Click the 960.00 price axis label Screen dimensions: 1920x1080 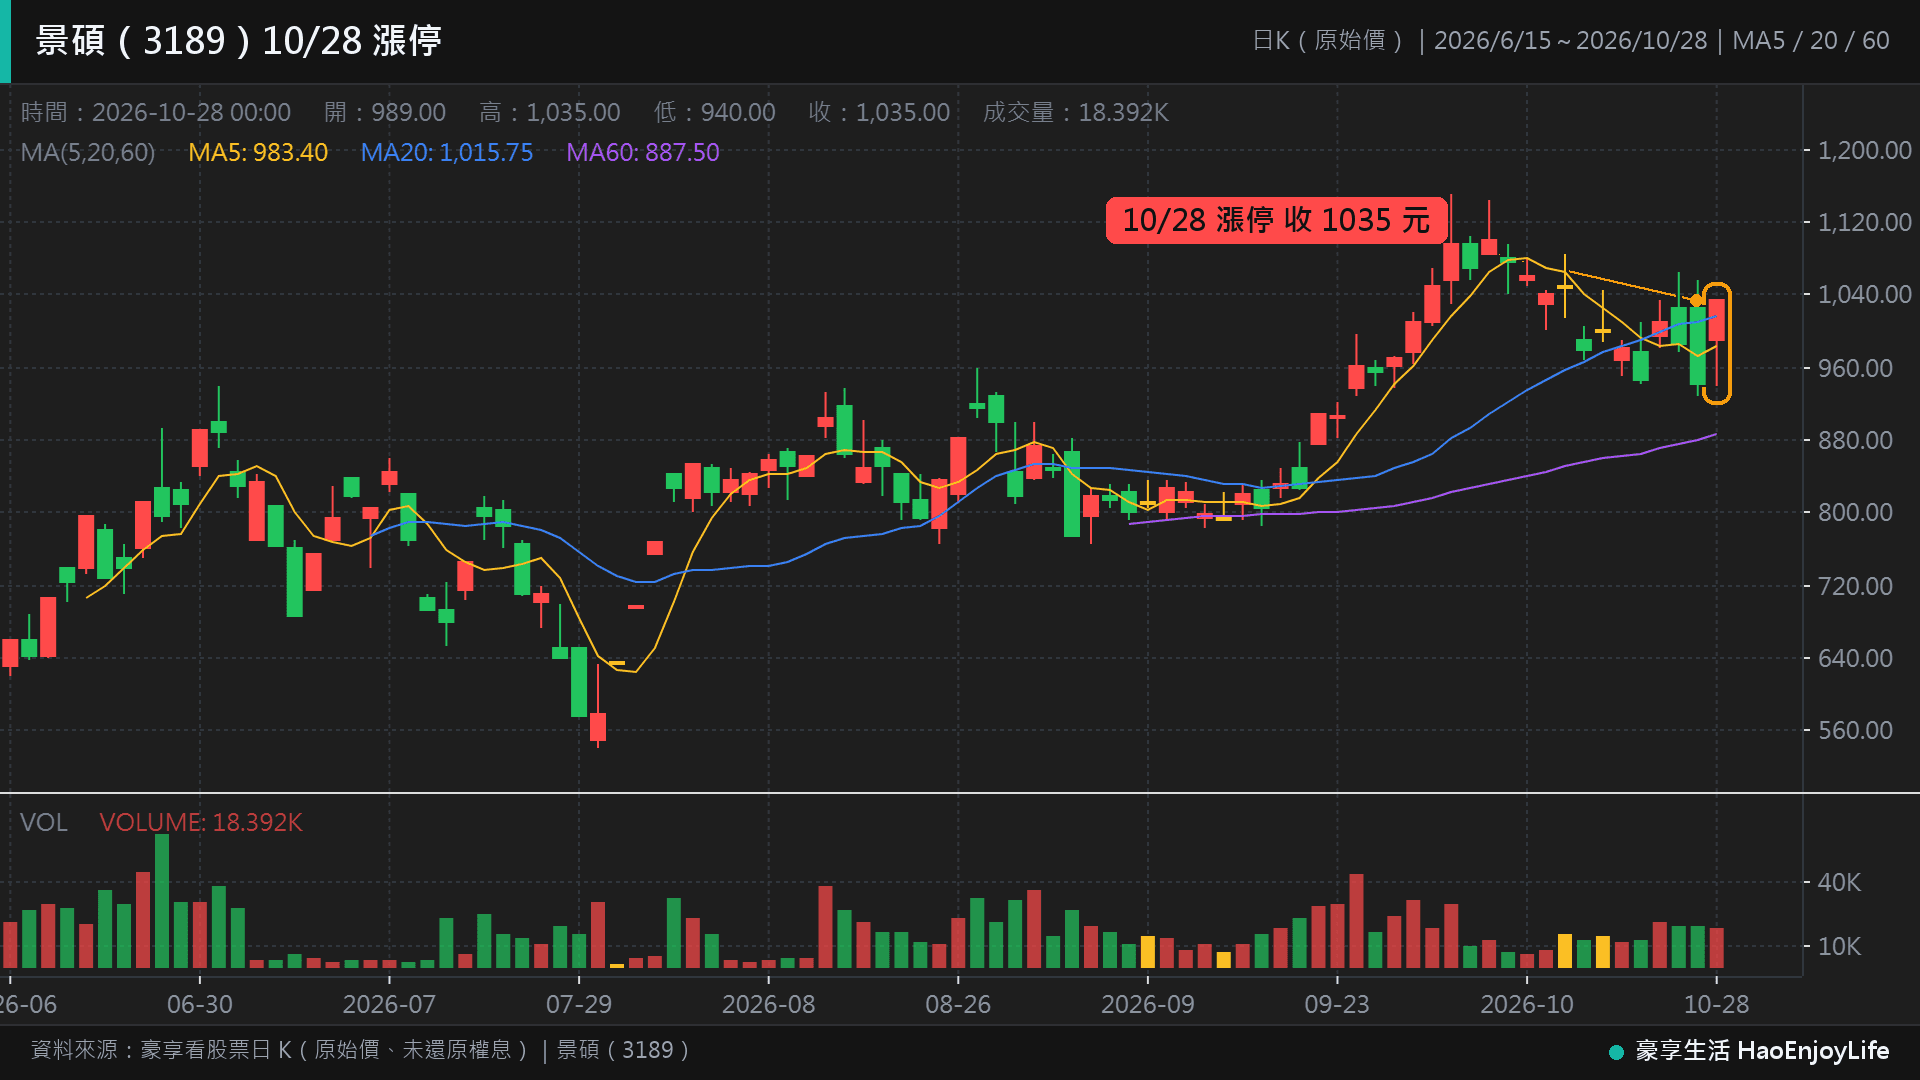[x=1855, y=368]
